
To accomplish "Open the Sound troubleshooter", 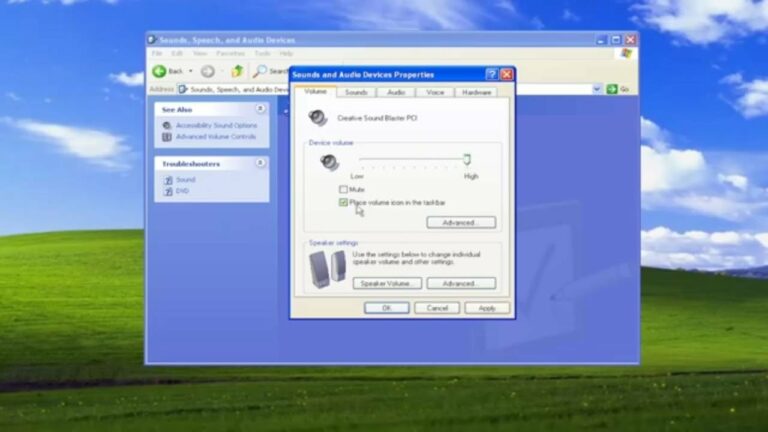I will click(x=186, y=180).
